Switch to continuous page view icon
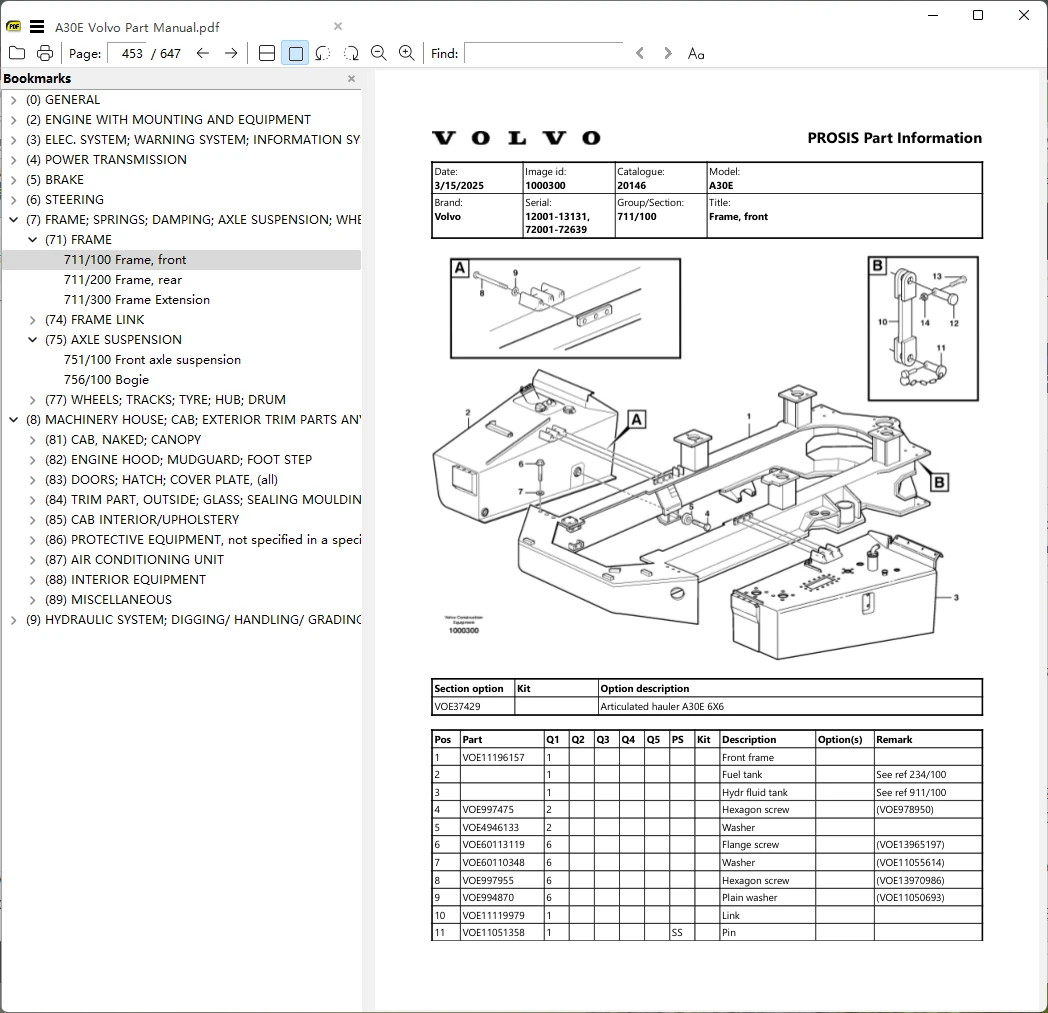Viewport: 1048px width, 1013px height. click(x=267, y=53)
